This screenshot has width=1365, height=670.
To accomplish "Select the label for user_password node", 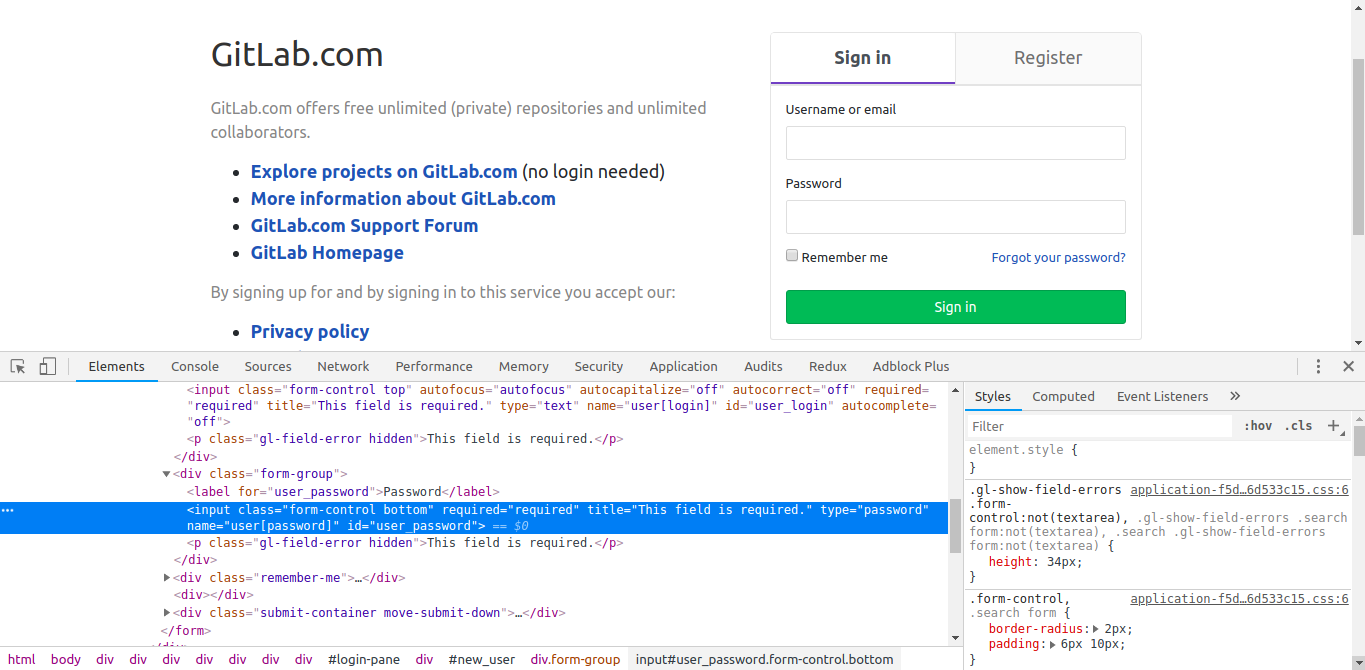I will pyautogui.click(x=343, y=492).
